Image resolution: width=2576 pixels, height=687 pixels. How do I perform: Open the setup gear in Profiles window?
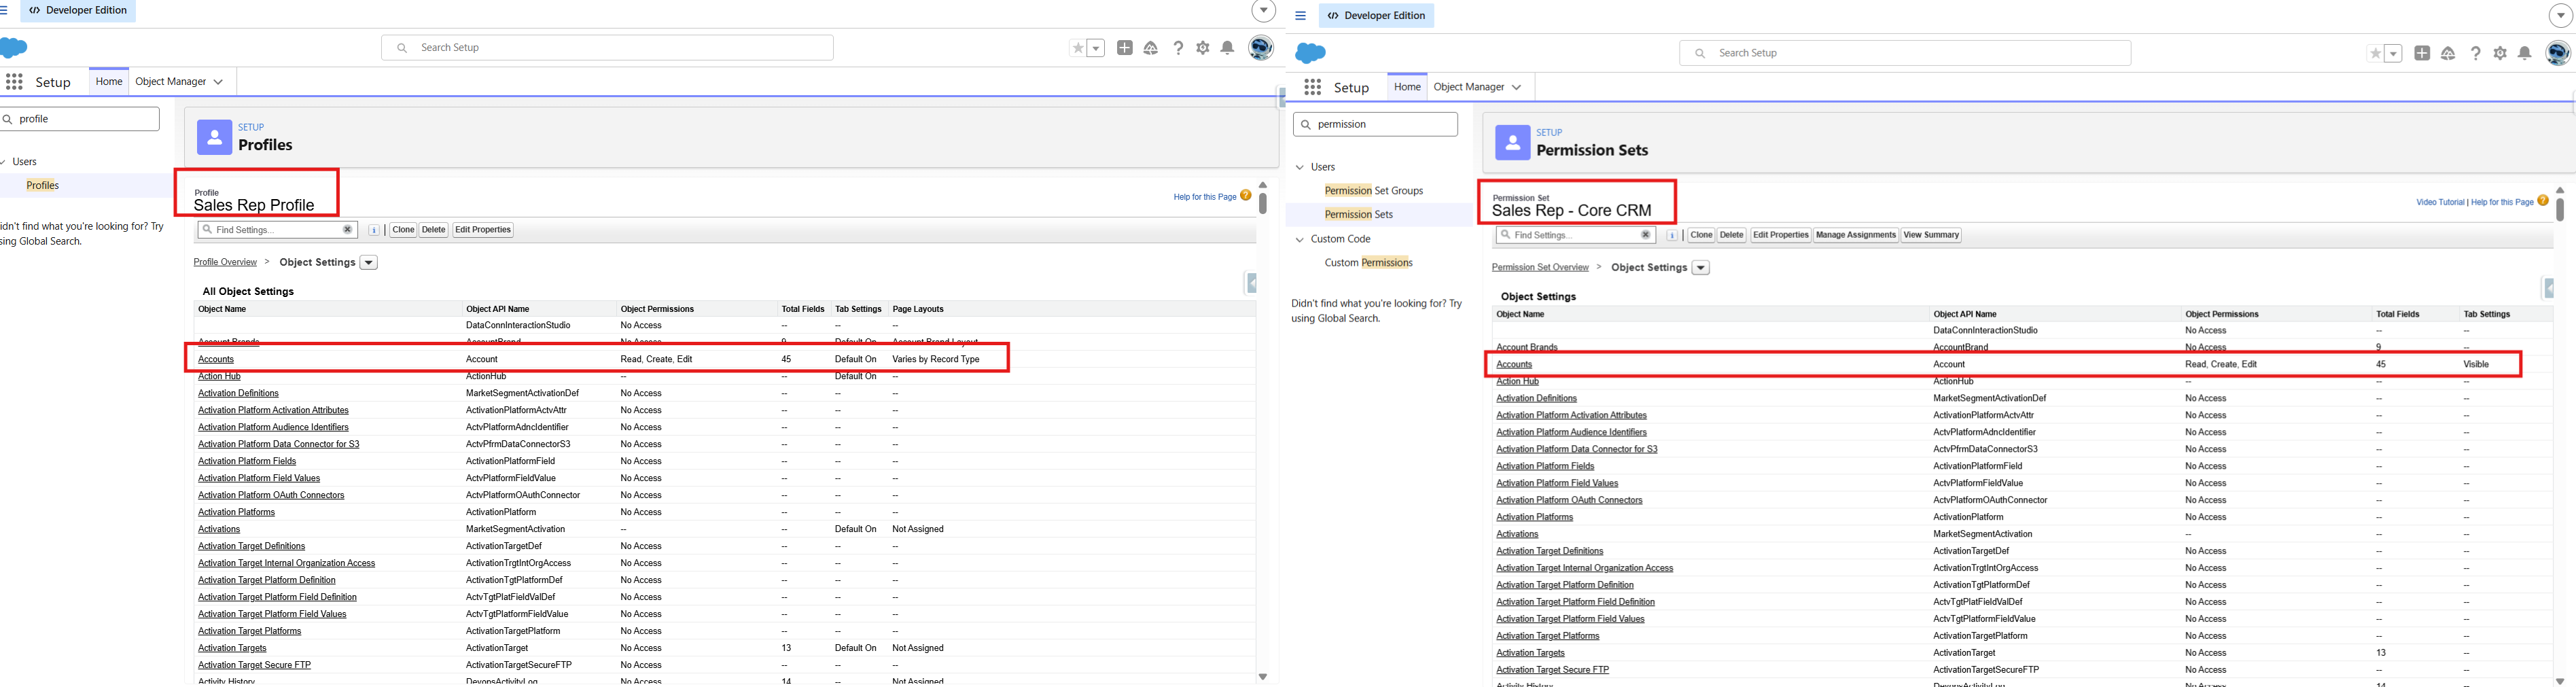coord(1203,48)
